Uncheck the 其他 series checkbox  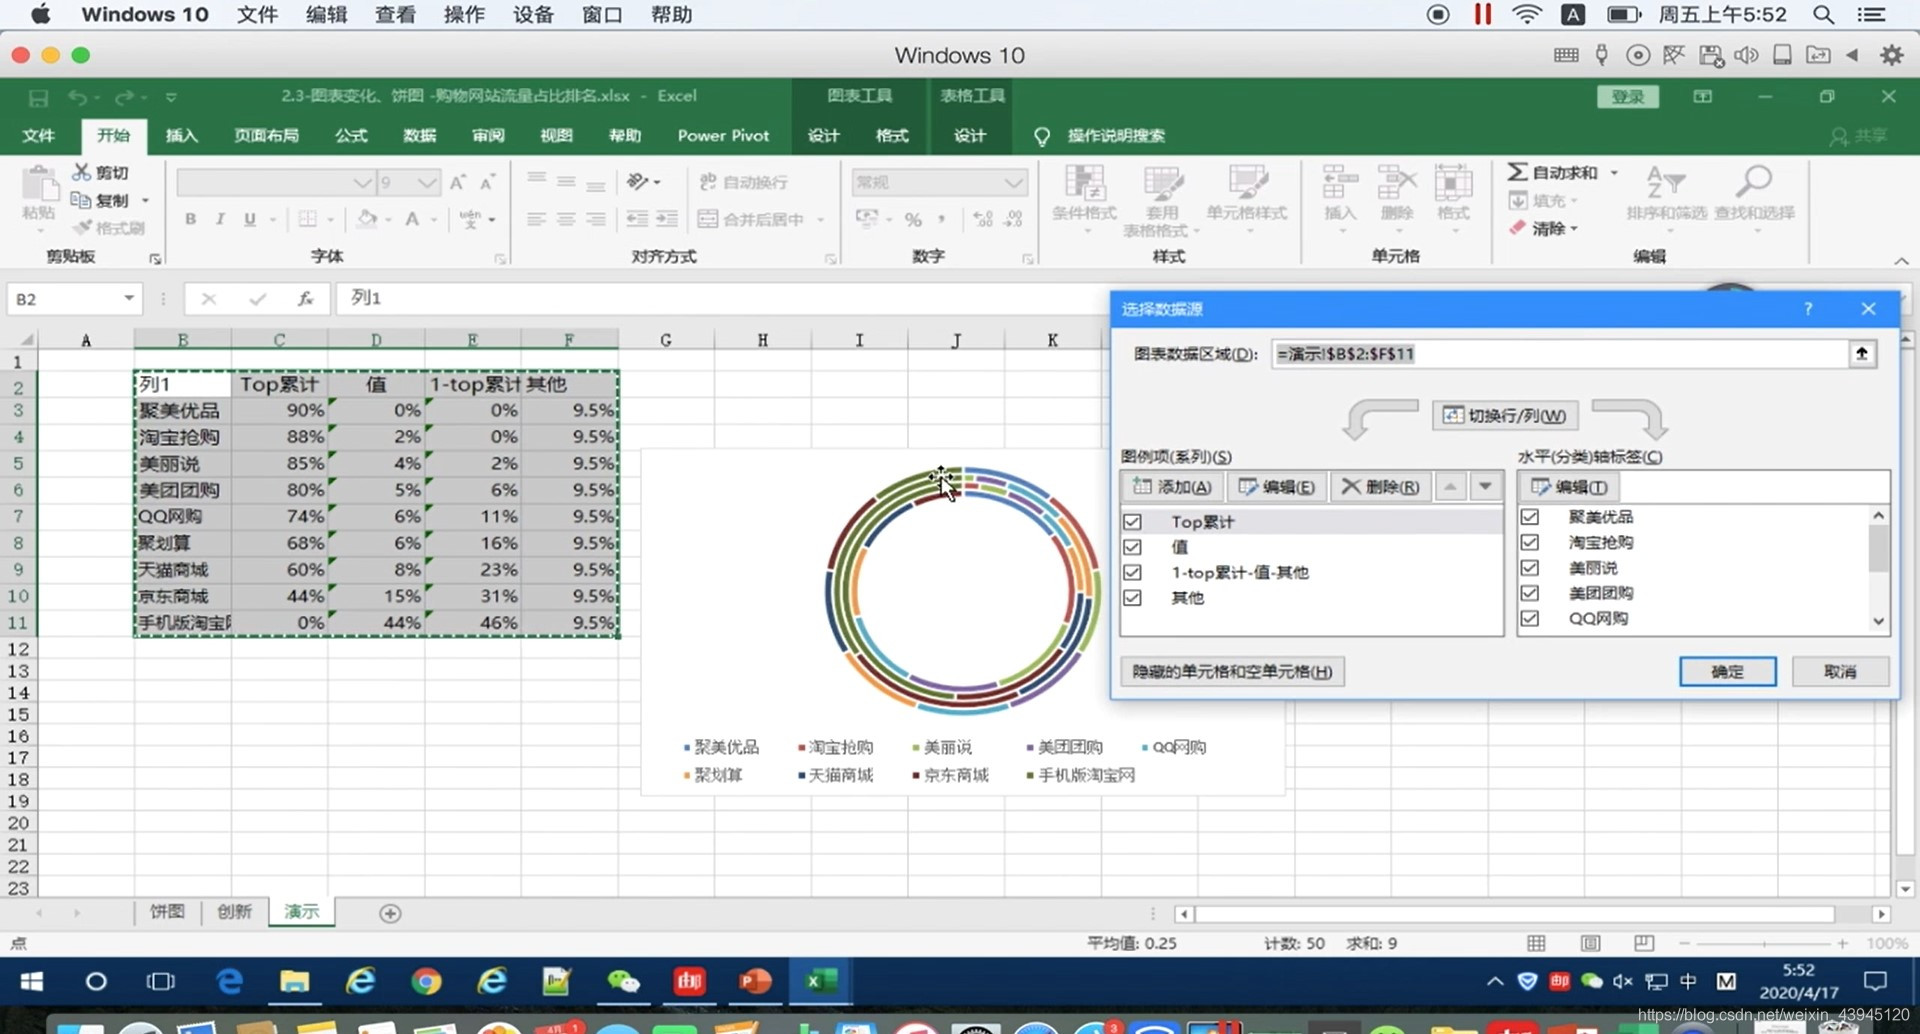pos(1132,598)
